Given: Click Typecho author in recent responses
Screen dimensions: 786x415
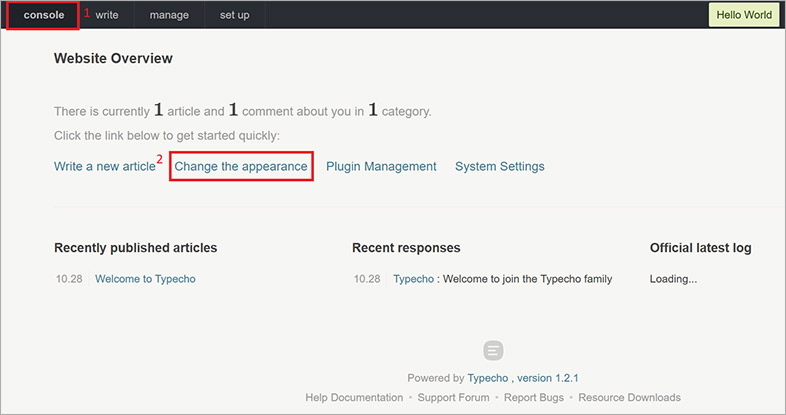Looking at the screenshot, I should [x=414, y=279].
